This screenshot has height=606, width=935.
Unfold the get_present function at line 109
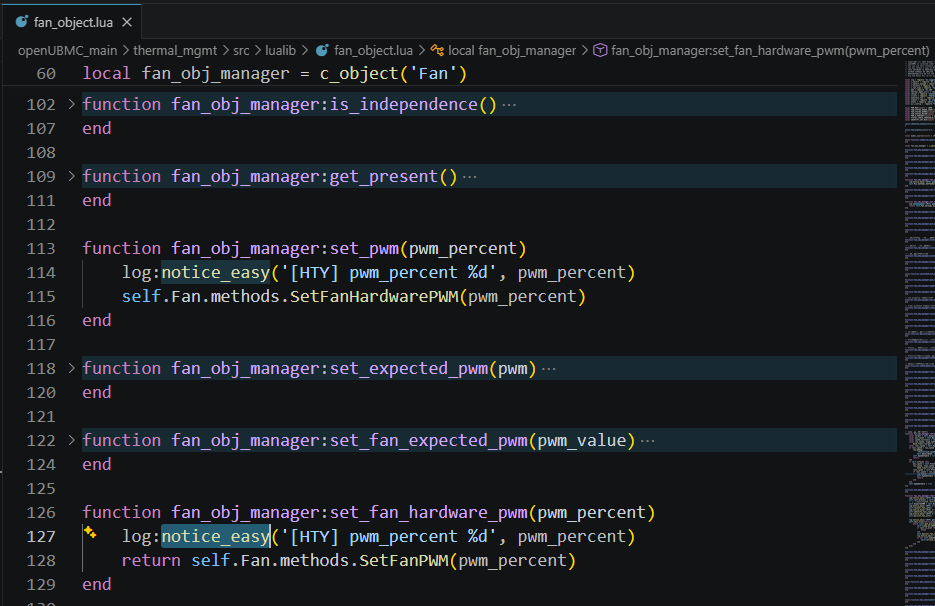pos(70,176)
